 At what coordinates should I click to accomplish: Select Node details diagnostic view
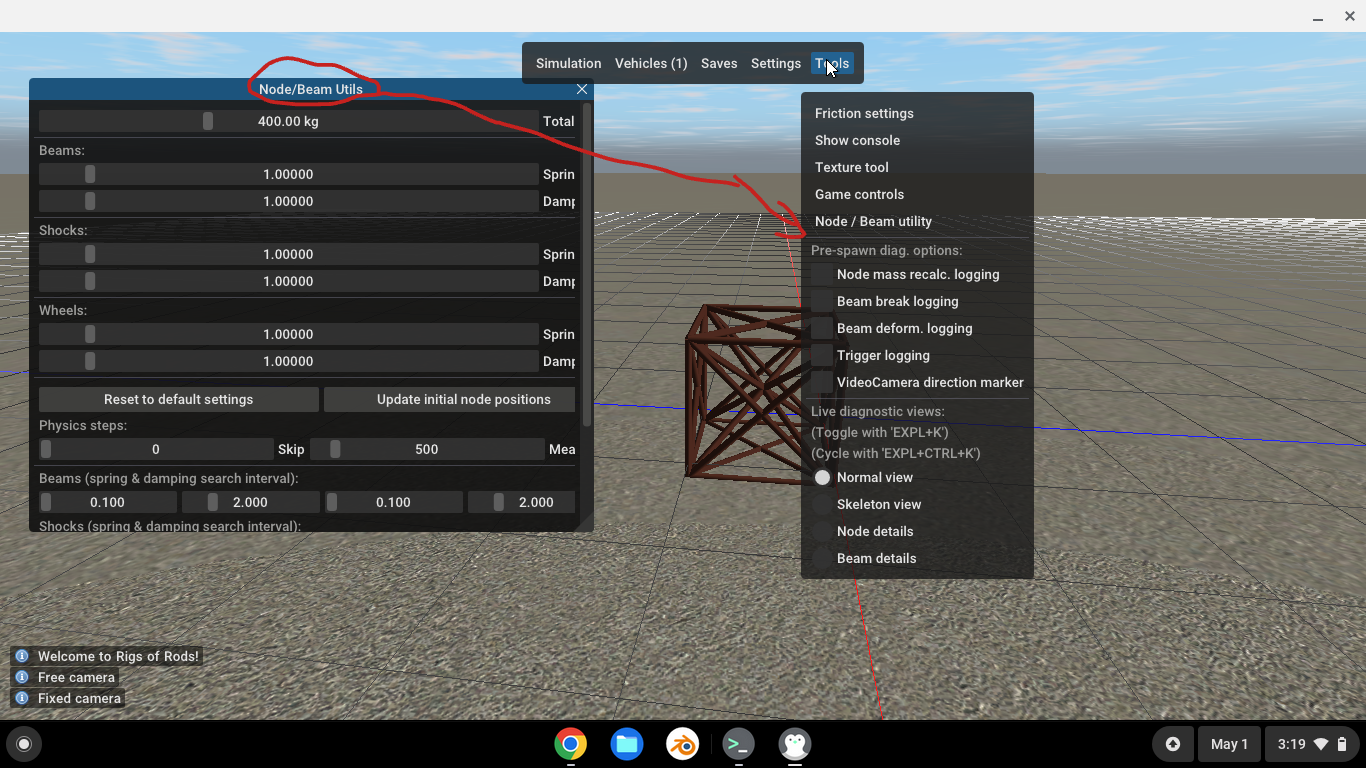pos(822,531)
